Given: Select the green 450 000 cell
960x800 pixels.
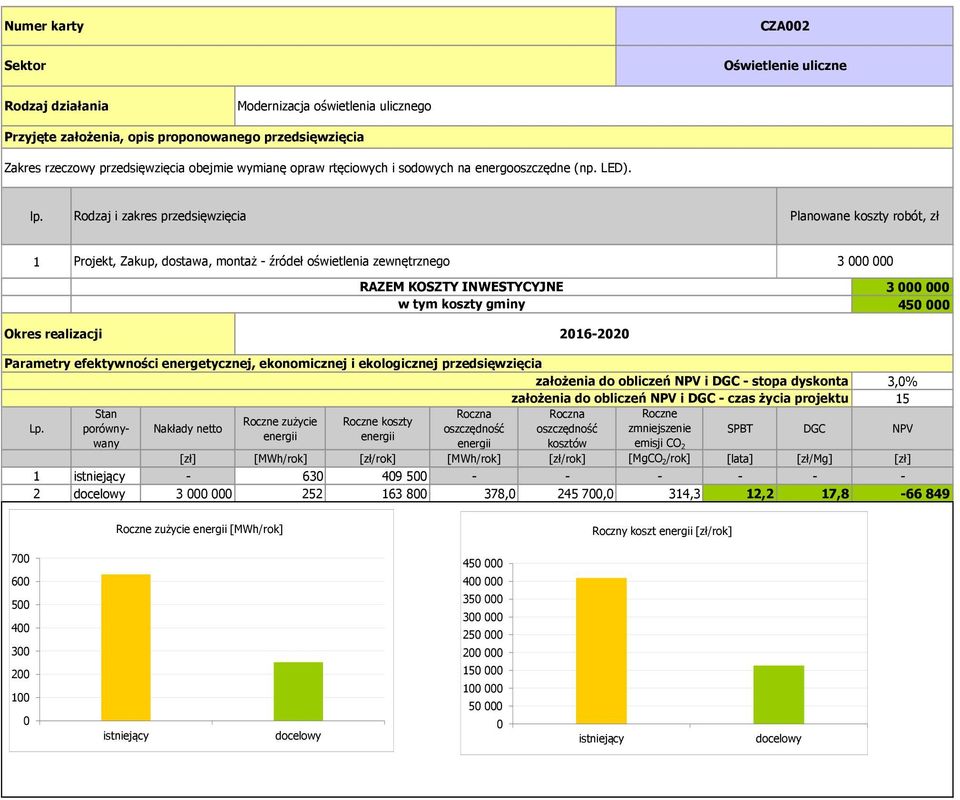Looking at the screenshot, I should pyautogui.click(x=902, y=304).
